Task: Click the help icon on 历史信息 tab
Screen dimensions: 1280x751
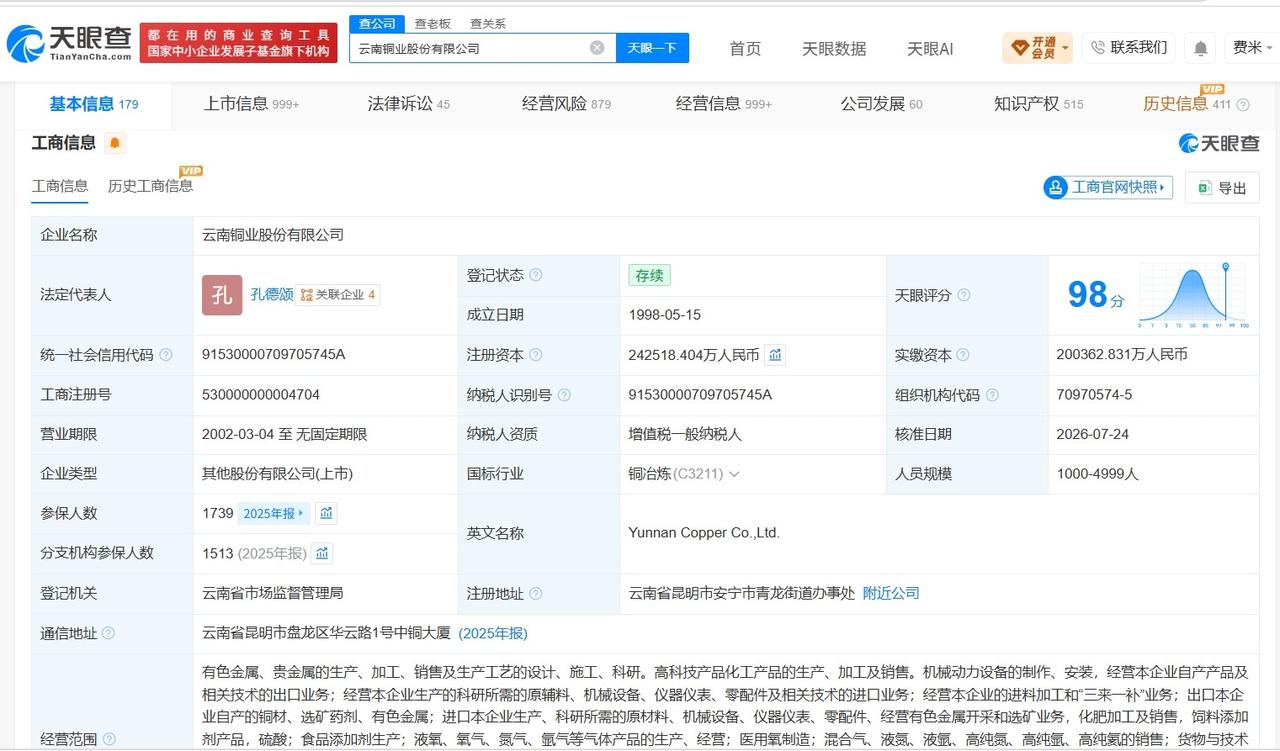Action: coord(1243,105)
